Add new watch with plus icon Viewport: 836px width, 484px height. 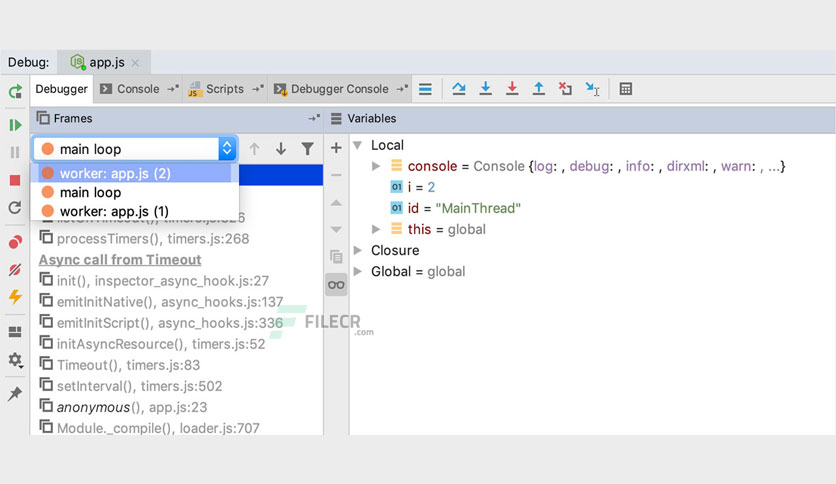[x=336, y=148]
